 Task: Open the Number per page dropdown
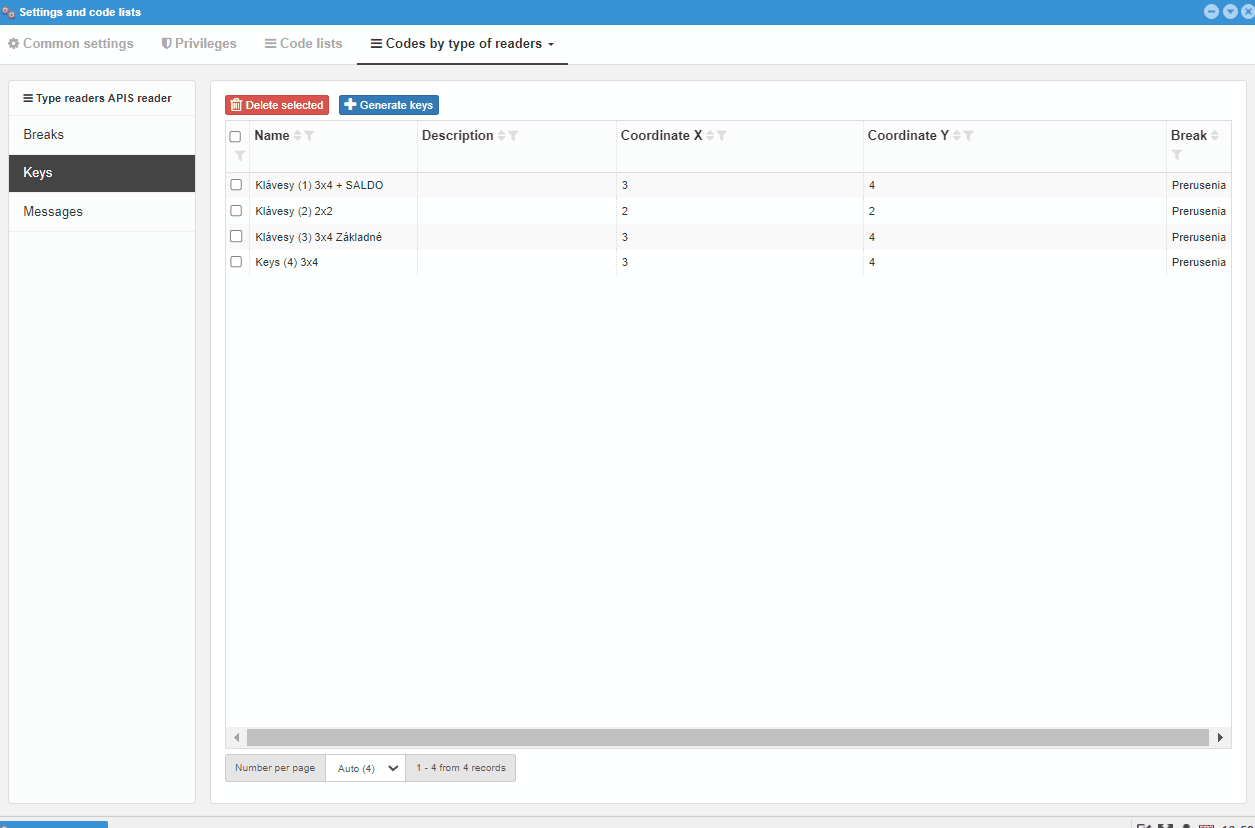pyautogui.click(x=365, y=768)
